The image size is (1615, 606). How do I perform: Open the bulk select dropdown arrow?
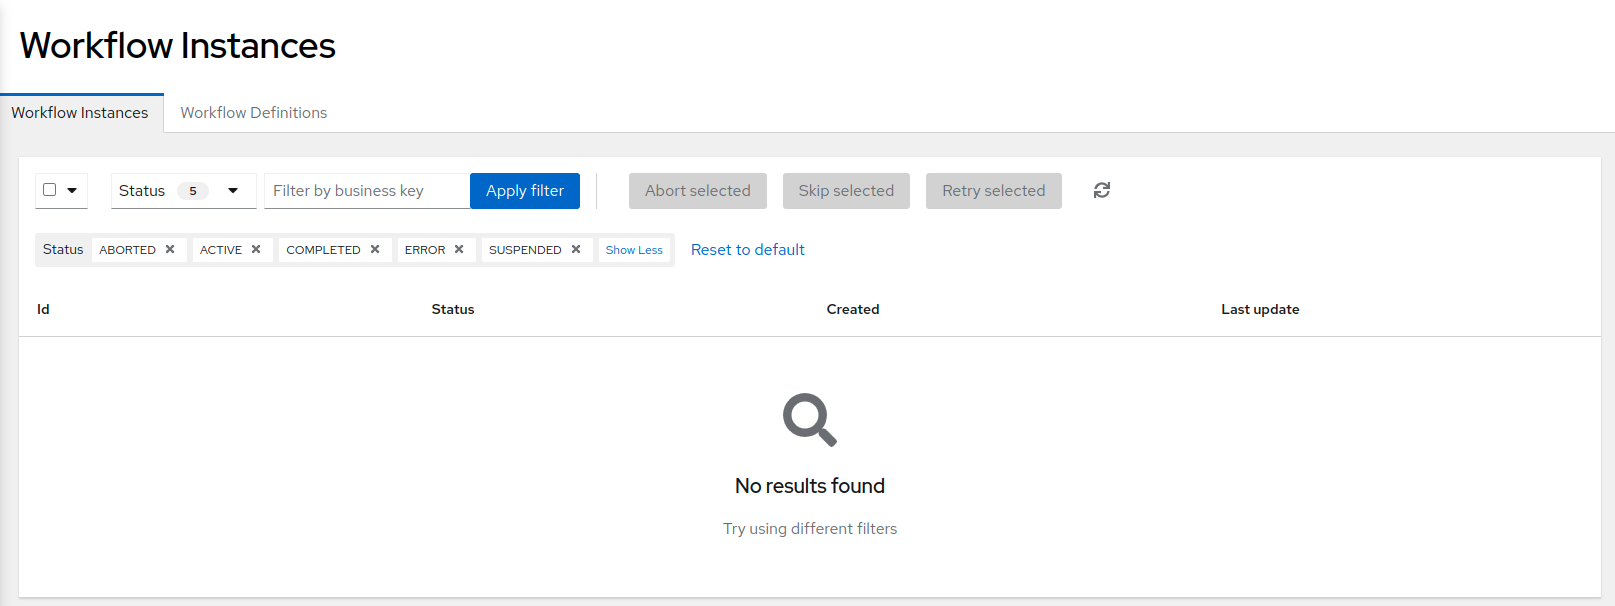tap(72, 190)
